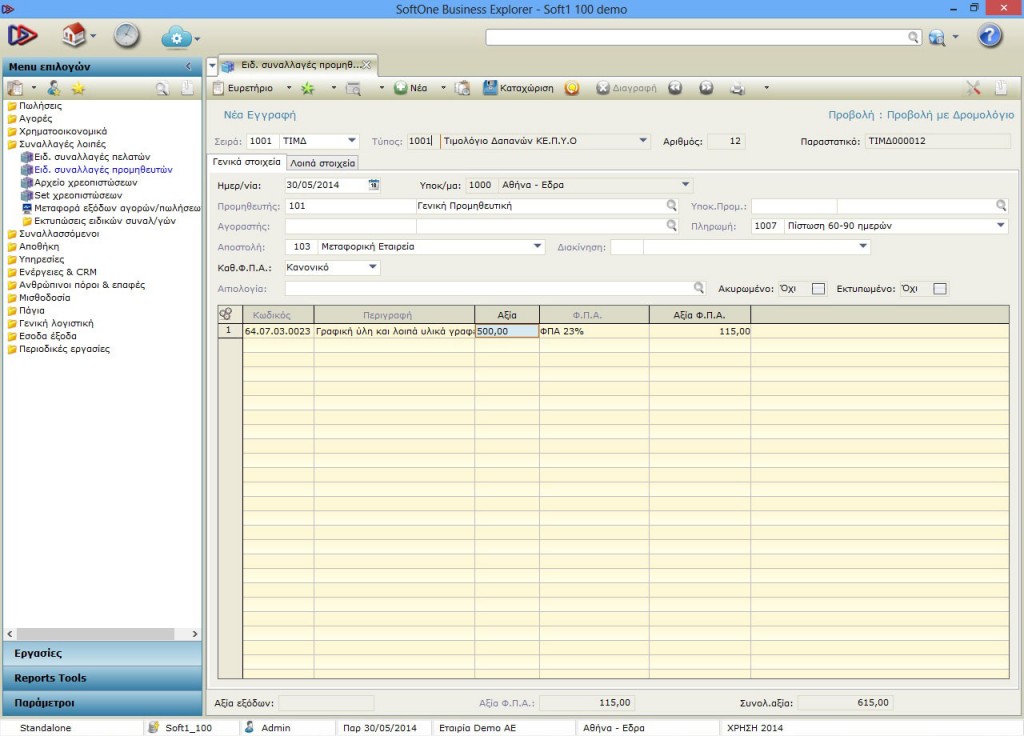Select the Ειδ. συναλλαγές προμηθ... document tab
The height and width of the screenshot is (736, 1024).
(x=298, y=65)
